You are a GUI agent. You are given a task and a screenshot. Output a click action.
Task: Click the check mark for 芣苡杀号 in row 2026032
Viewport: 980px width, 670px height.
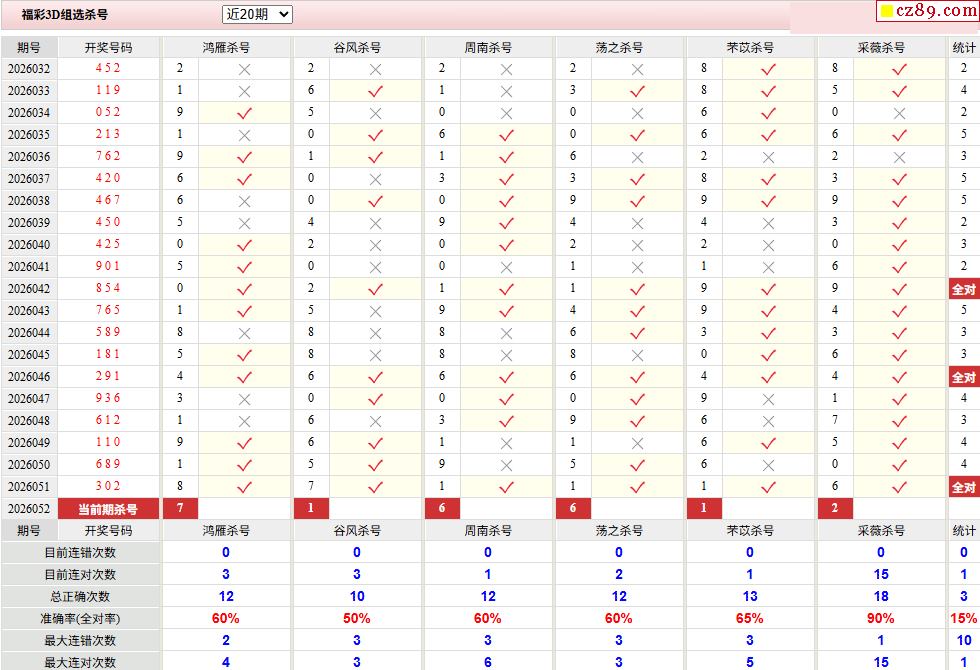(x=768, y=69)
